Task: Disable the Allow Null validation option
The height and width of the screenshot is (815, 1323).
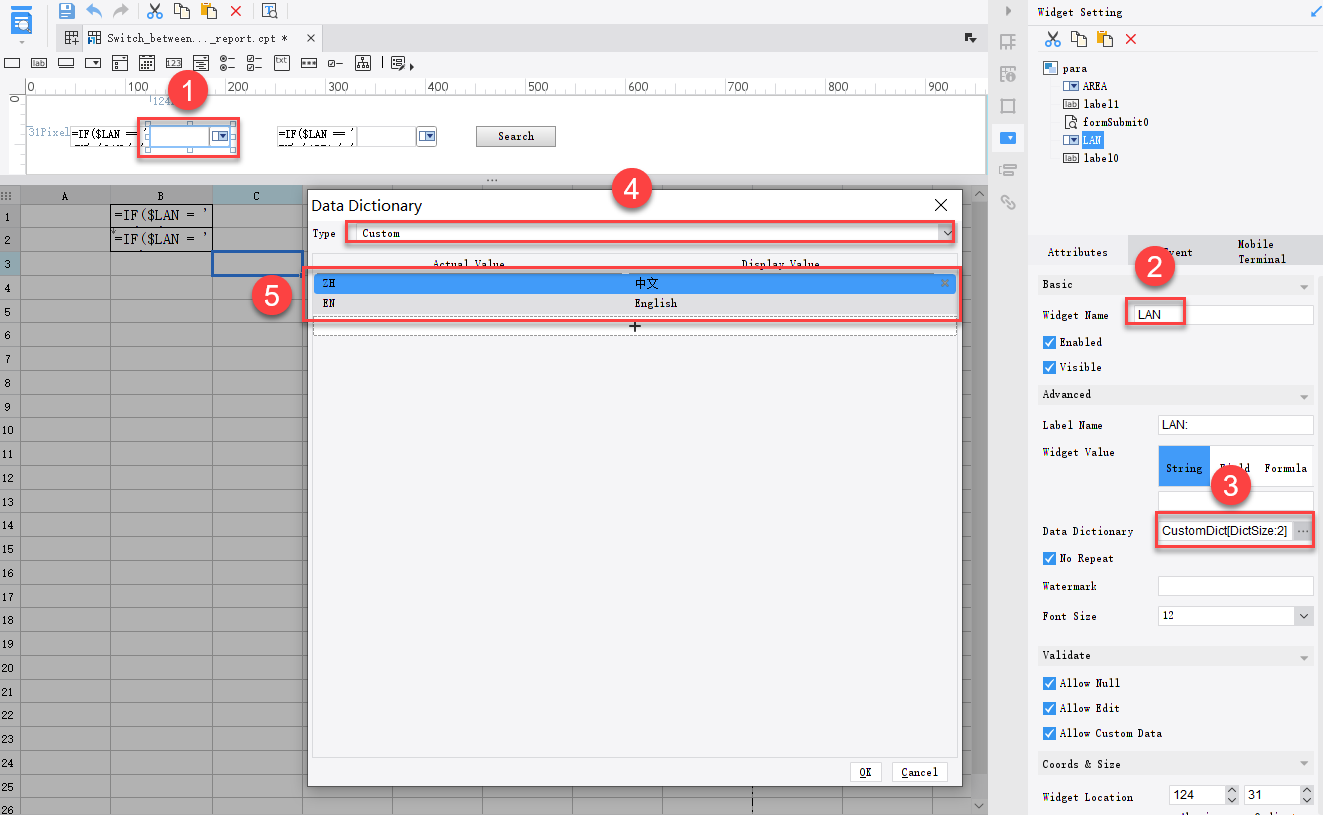Action: 1049,683
